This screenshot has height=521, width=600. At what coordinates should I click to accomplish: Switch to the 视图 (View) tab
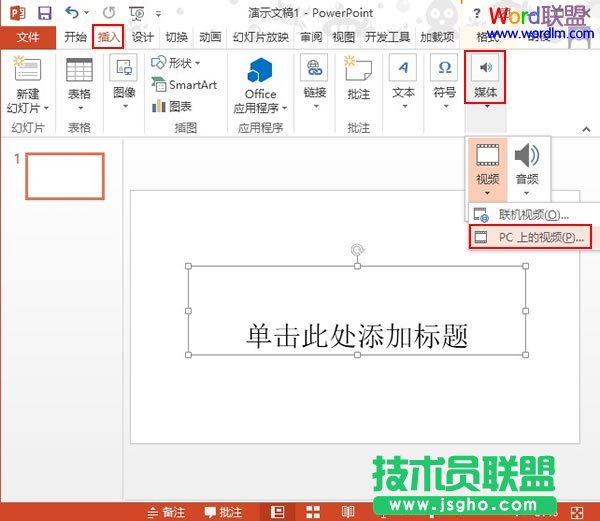pyautogui.click(x=344, y=37)
